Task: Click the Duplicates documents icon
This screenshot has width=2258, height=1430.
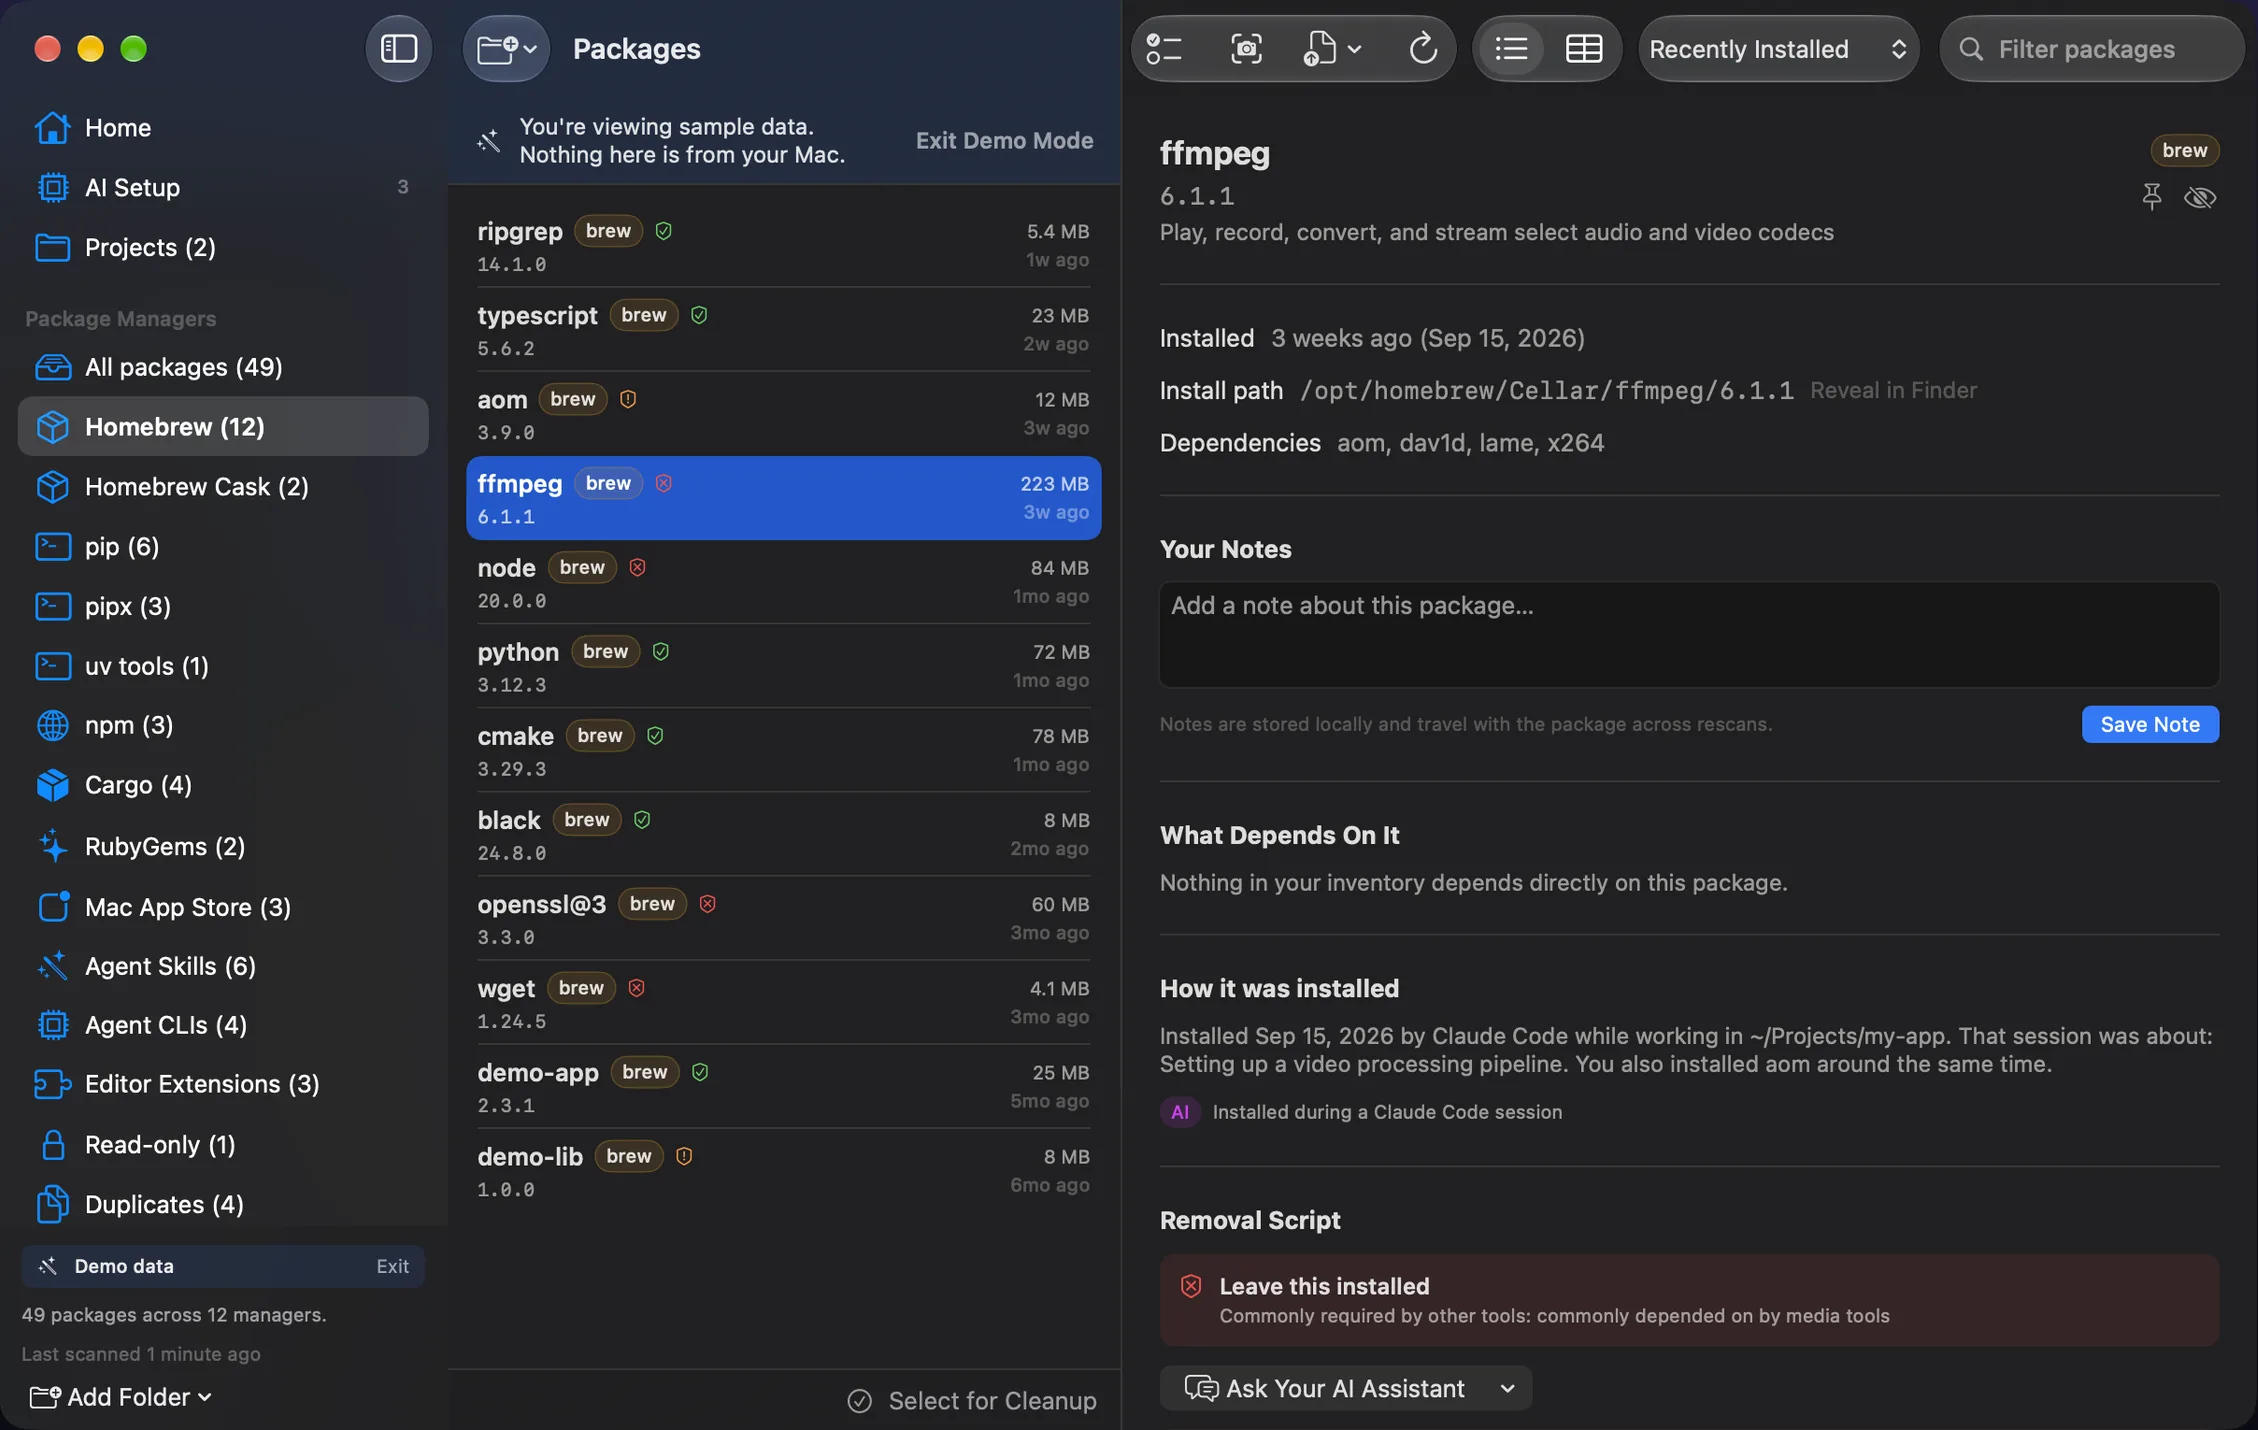Action: [x=52, y=1204]
